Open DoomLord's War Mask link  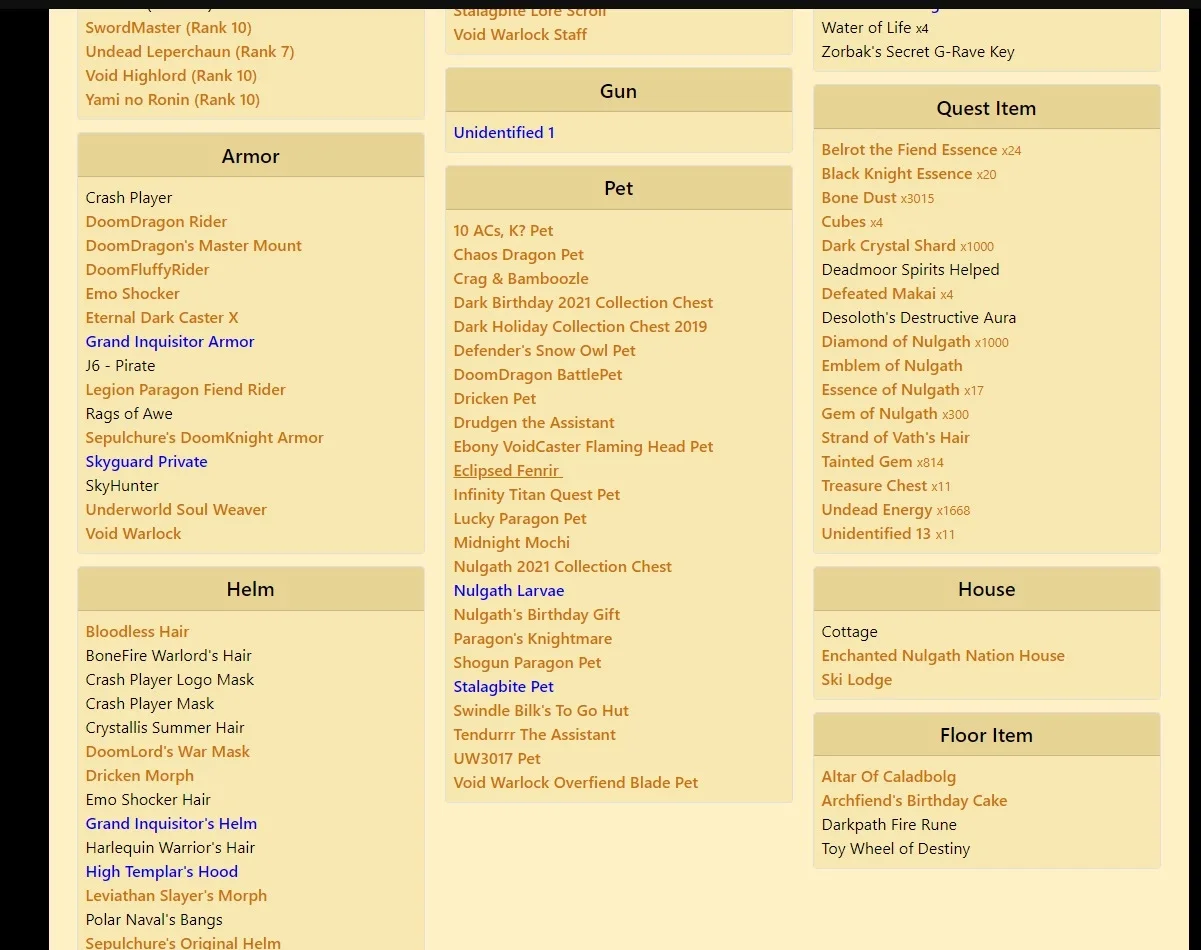pyautogui.click(x=168, y=752)
